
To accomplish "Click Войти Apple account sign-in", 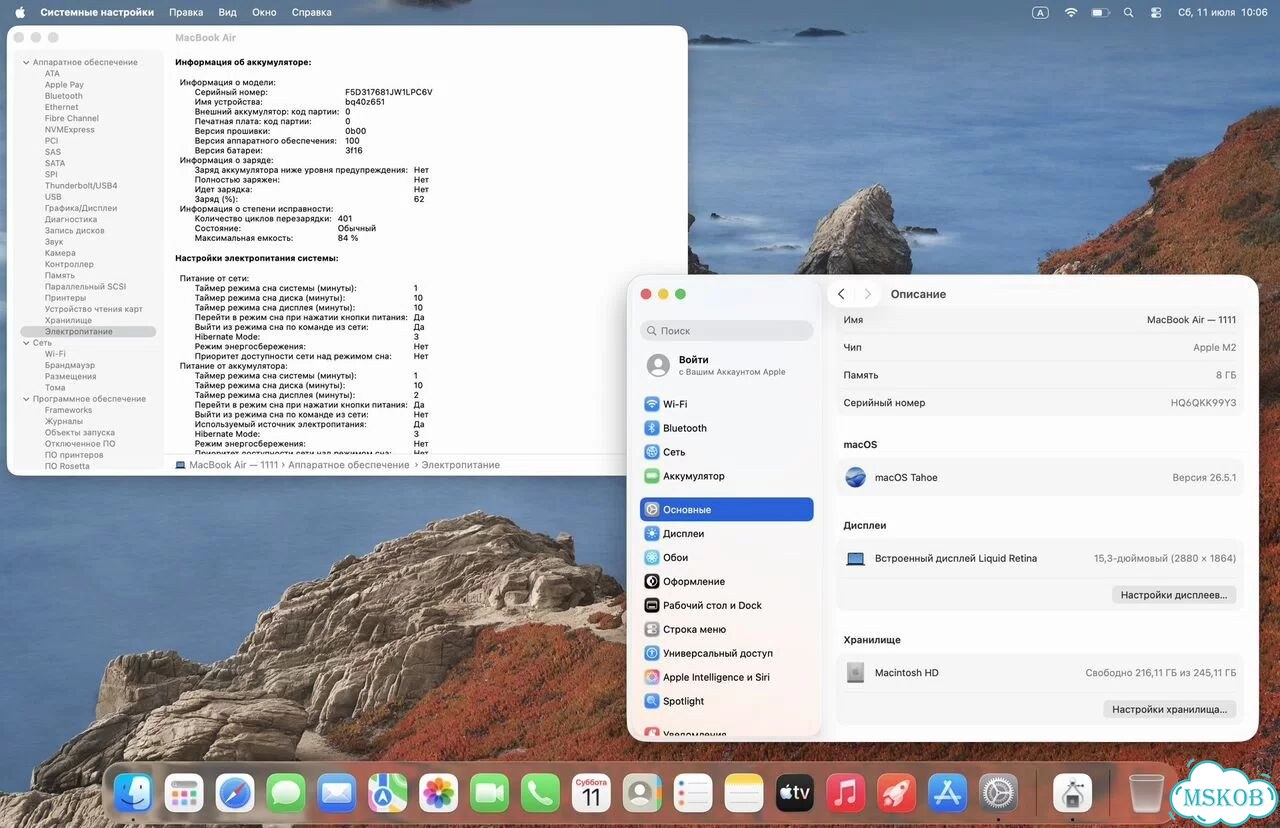I will pyautogui.click(x=726, y=365).
